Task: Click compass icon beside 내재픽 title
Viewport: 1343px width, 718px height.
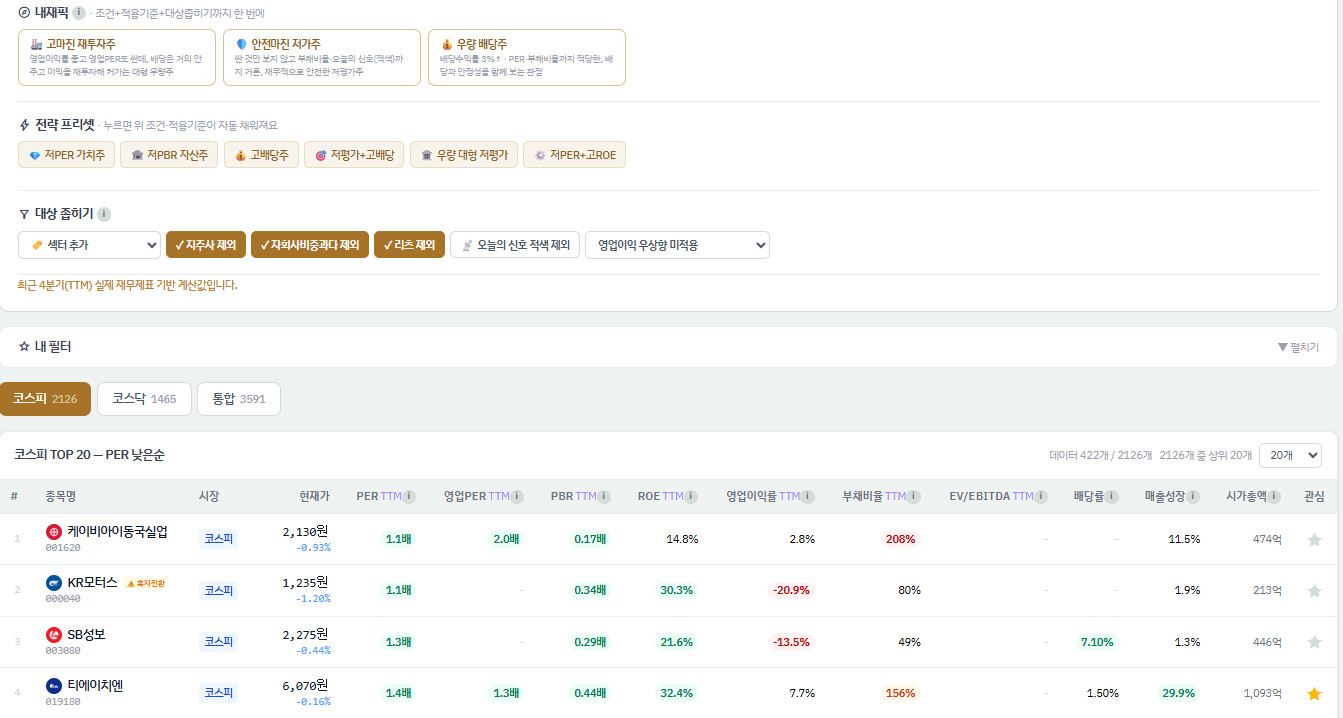Action: [x=25, y=13]
